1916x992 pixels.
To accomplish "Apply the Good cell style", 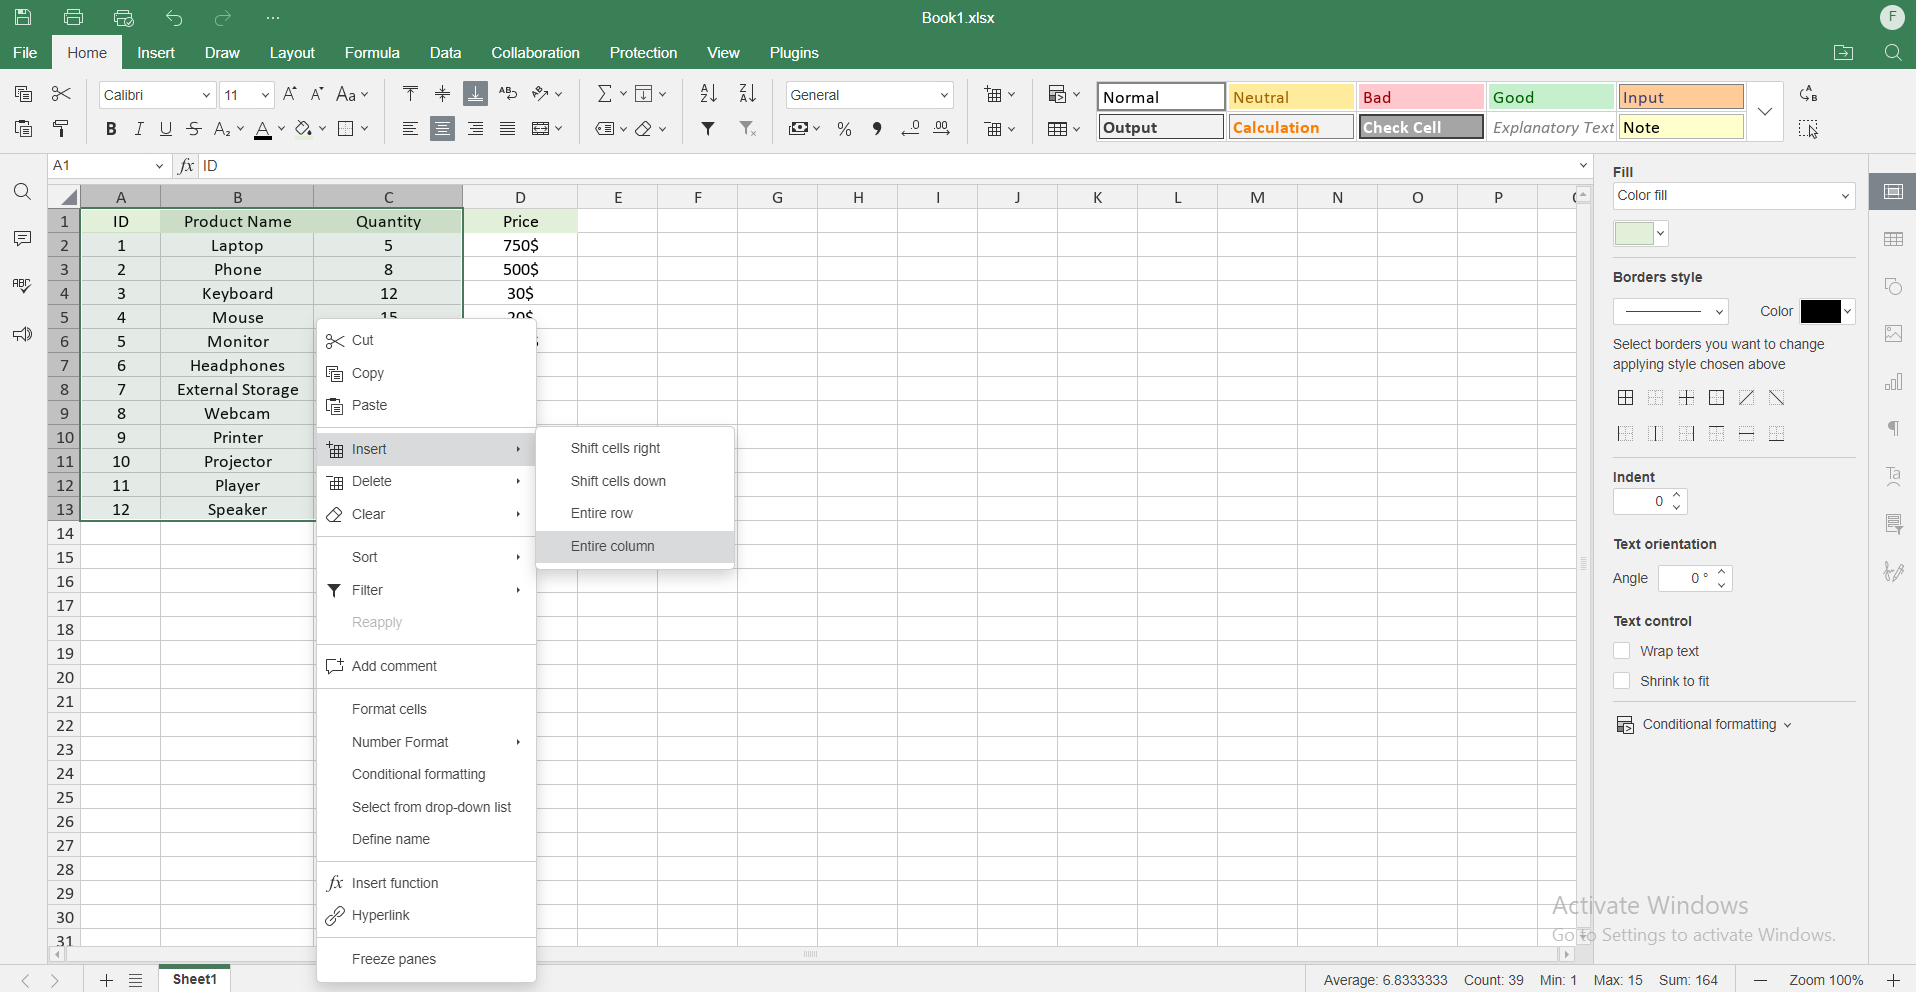I will coord(1549,96).
